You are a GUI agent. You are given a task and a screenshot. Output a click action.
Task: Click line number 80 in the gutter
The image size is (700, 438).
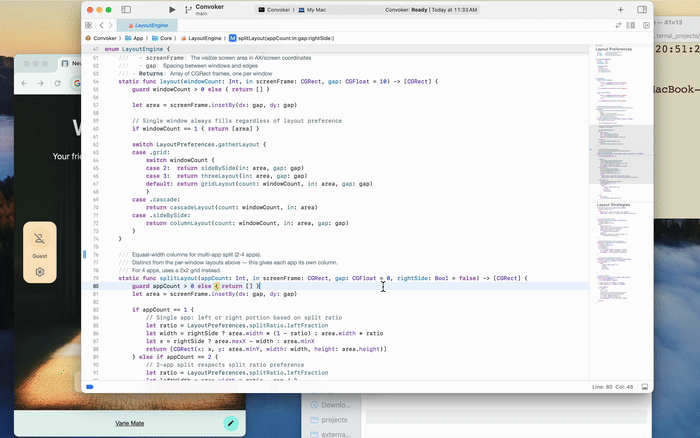[96, 286]
